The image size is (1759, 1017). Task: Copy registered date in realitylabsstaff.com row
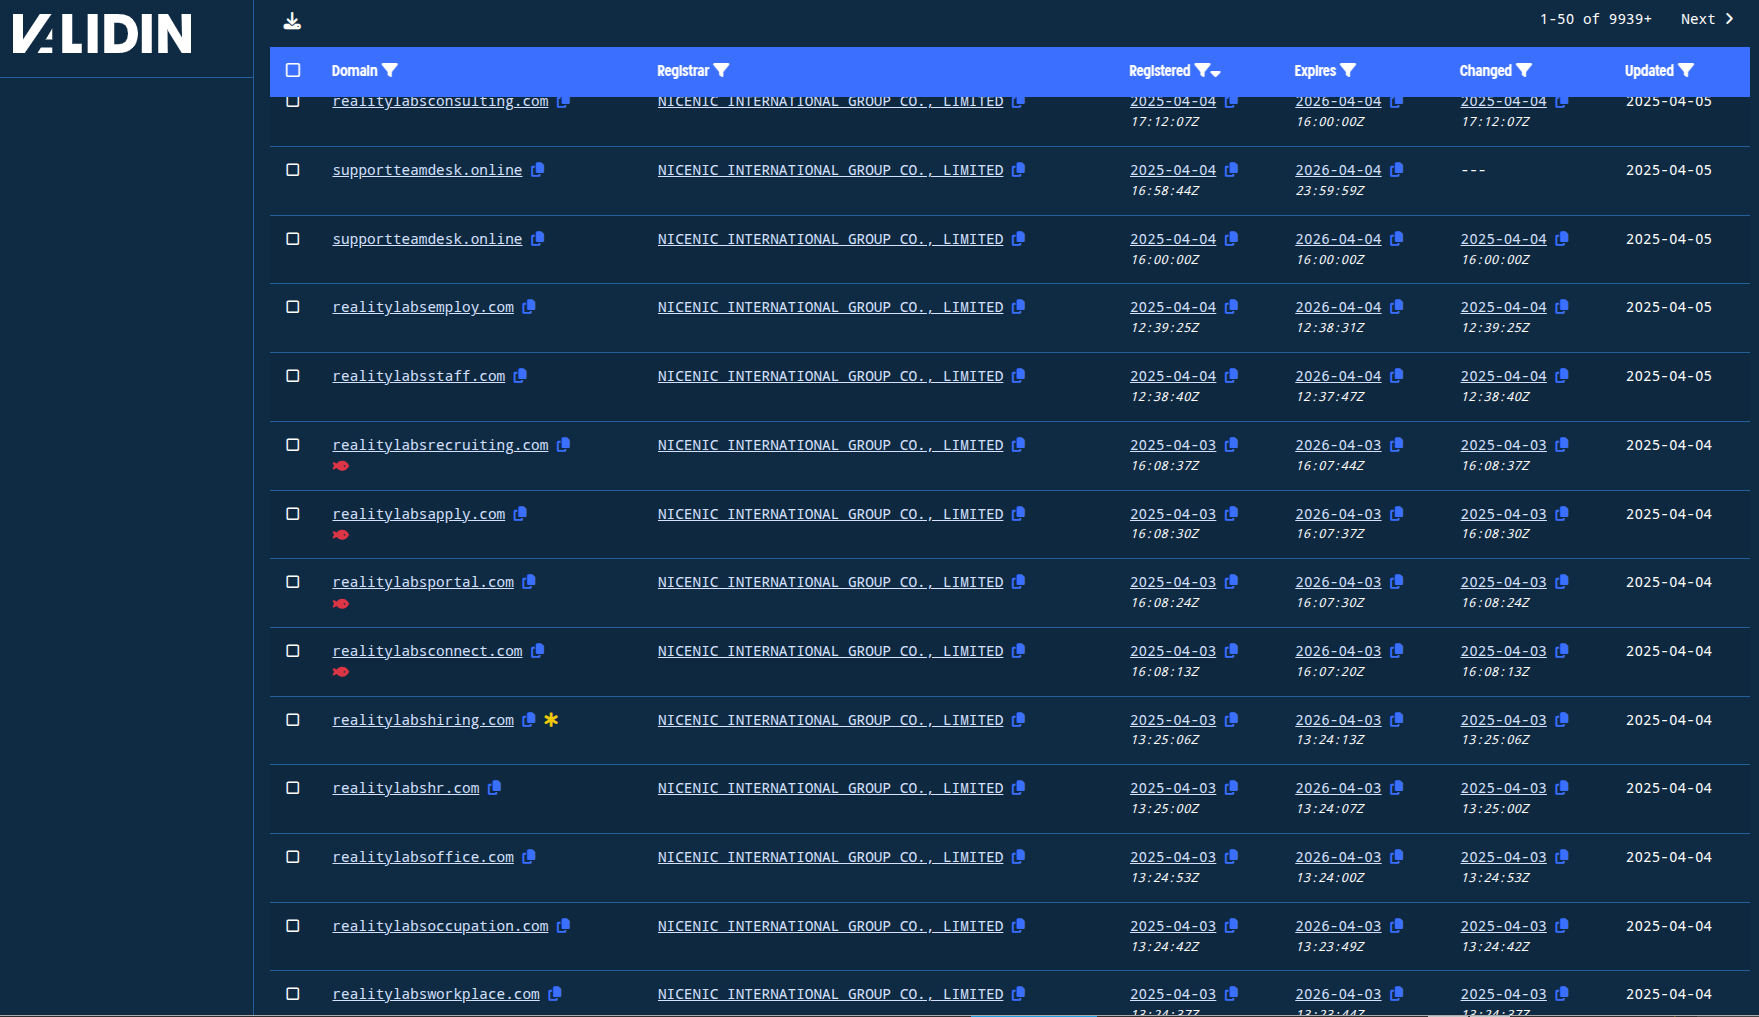point(1232,376)
